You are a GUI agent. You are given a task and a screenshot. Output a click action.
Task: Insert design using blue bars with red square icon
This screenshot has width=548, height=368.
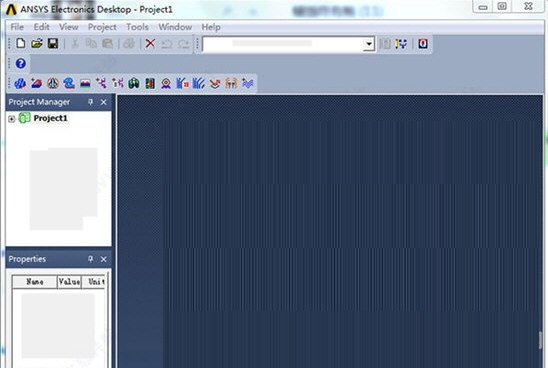[182, 84]
